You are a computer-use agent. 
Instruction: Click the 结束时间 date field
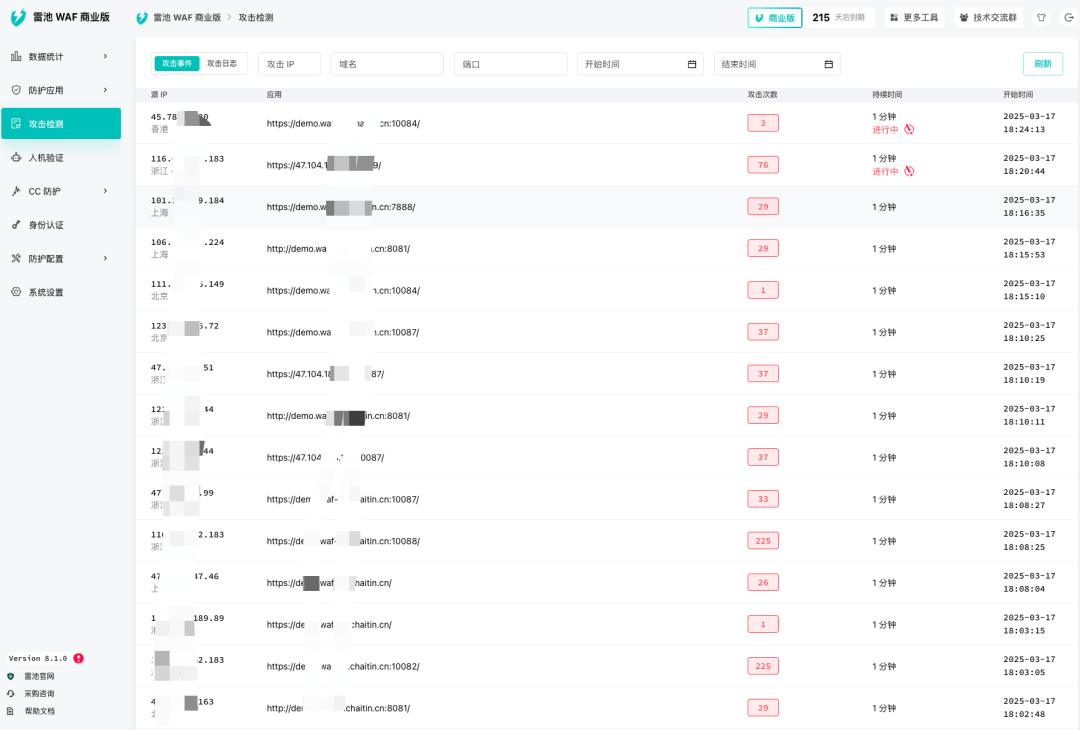777,64
